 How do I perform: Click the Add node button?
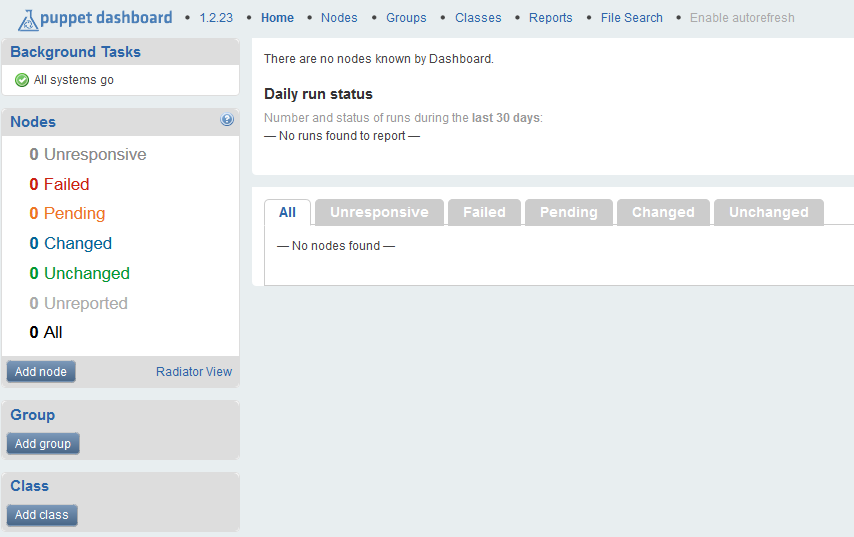41,371
